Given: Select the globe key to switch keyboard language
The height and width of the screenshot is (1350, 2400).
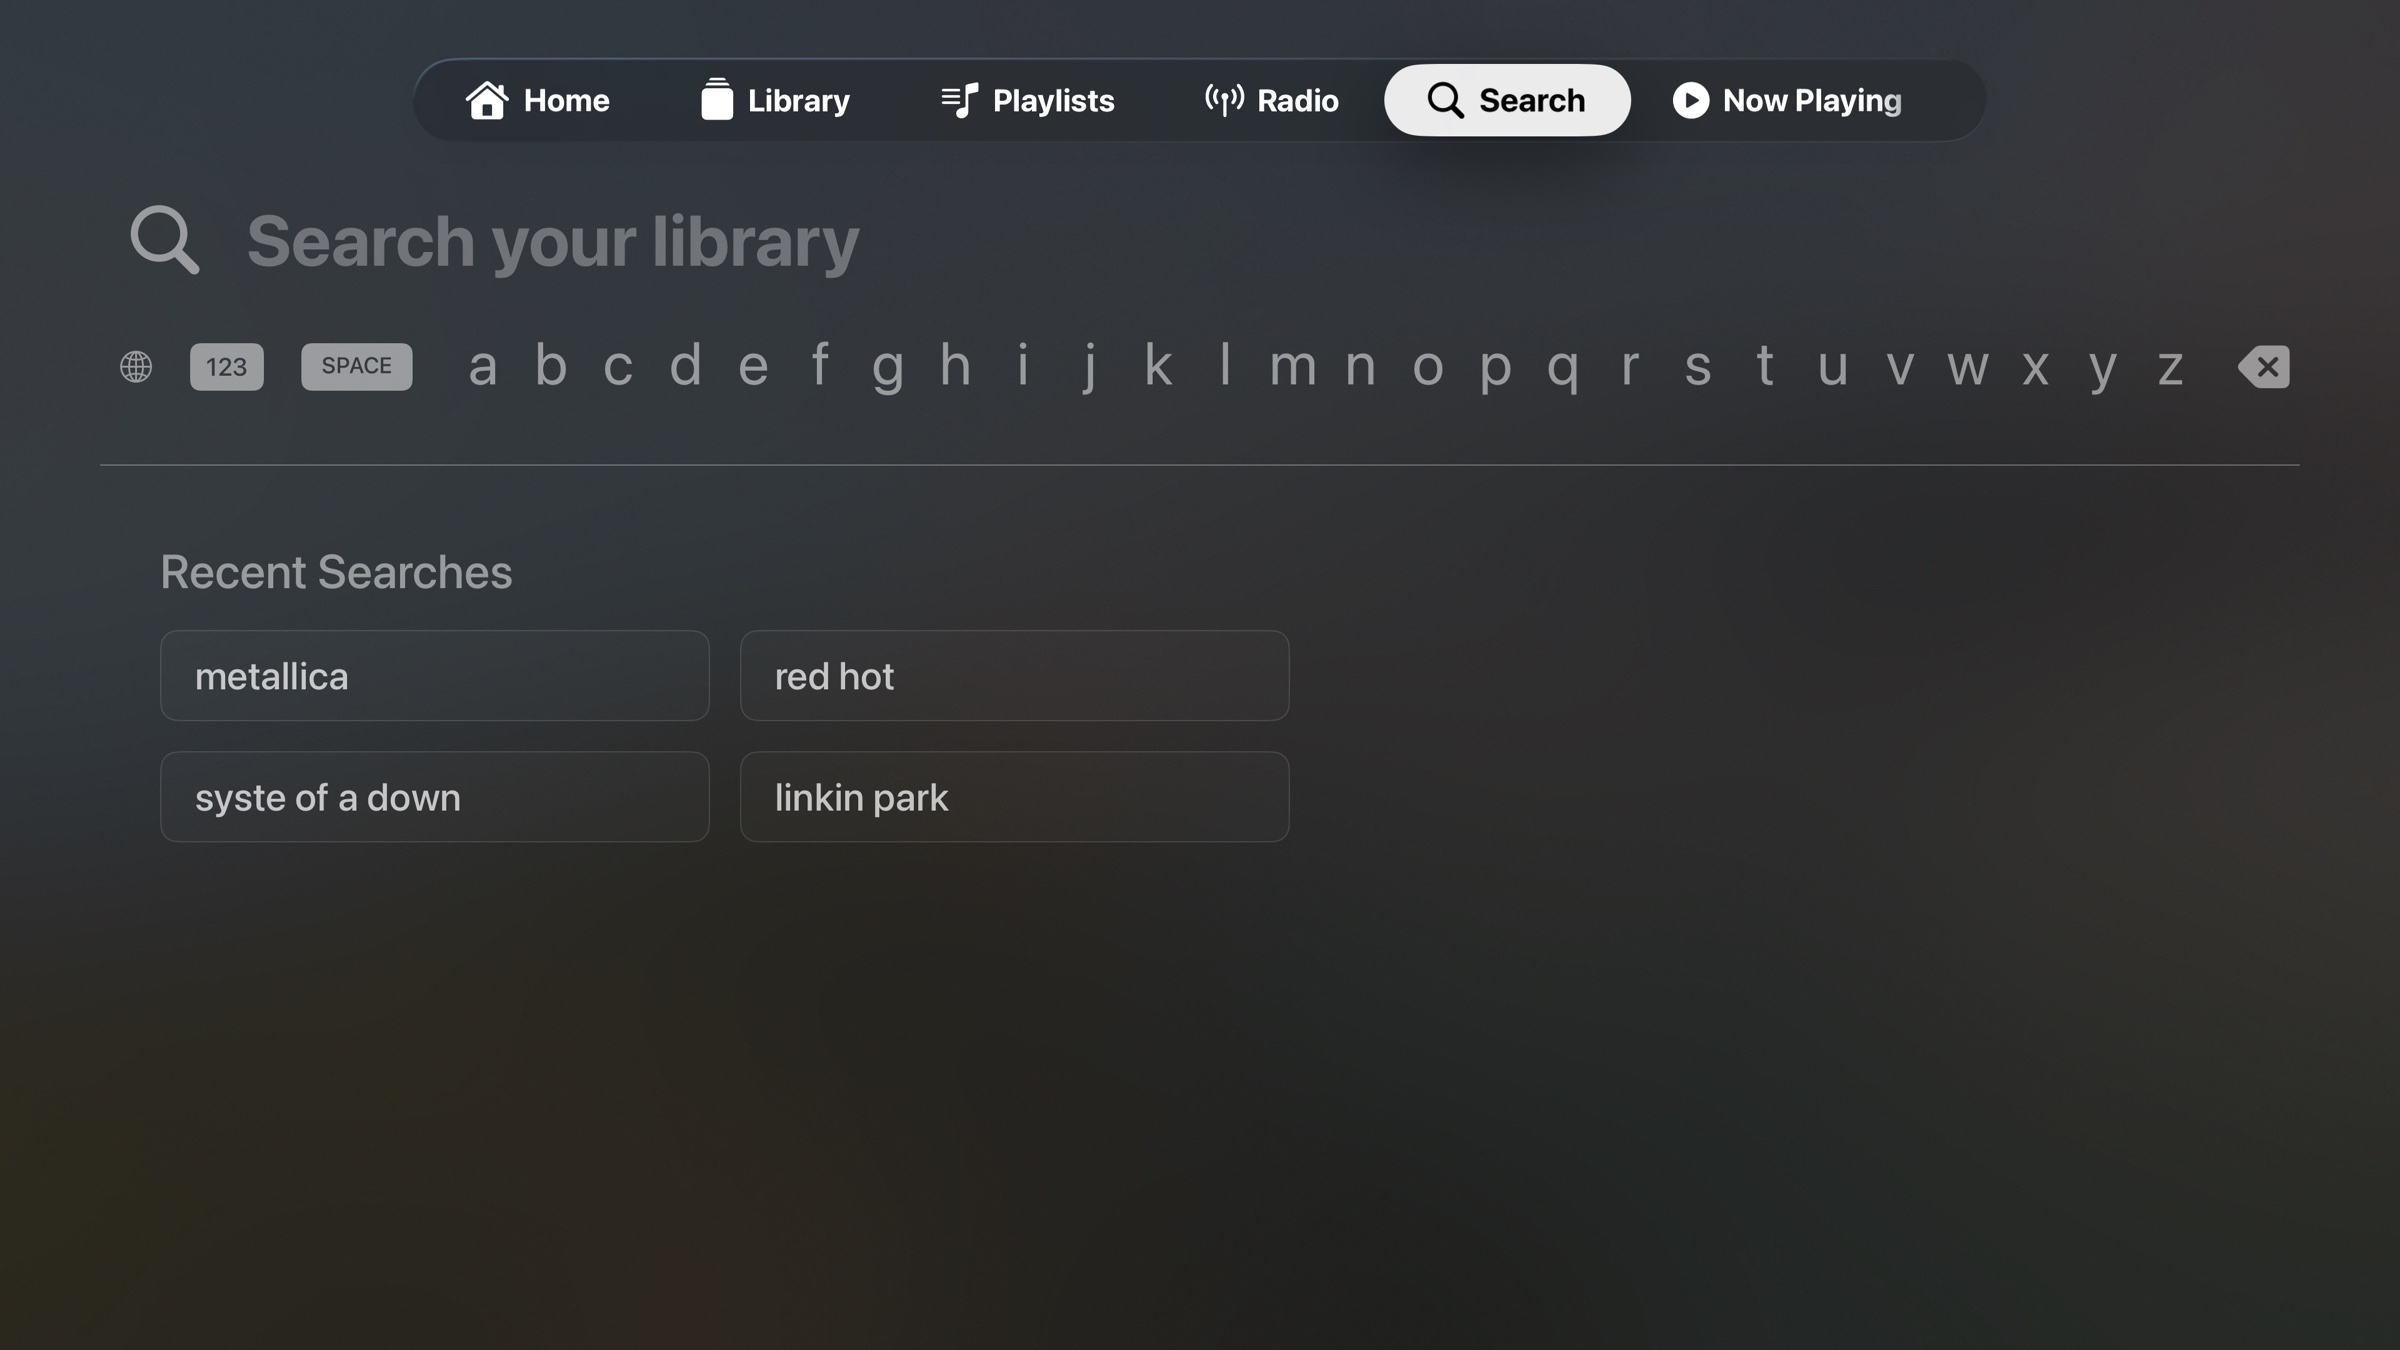Looking at the screenshot, I should click(136, 366).
